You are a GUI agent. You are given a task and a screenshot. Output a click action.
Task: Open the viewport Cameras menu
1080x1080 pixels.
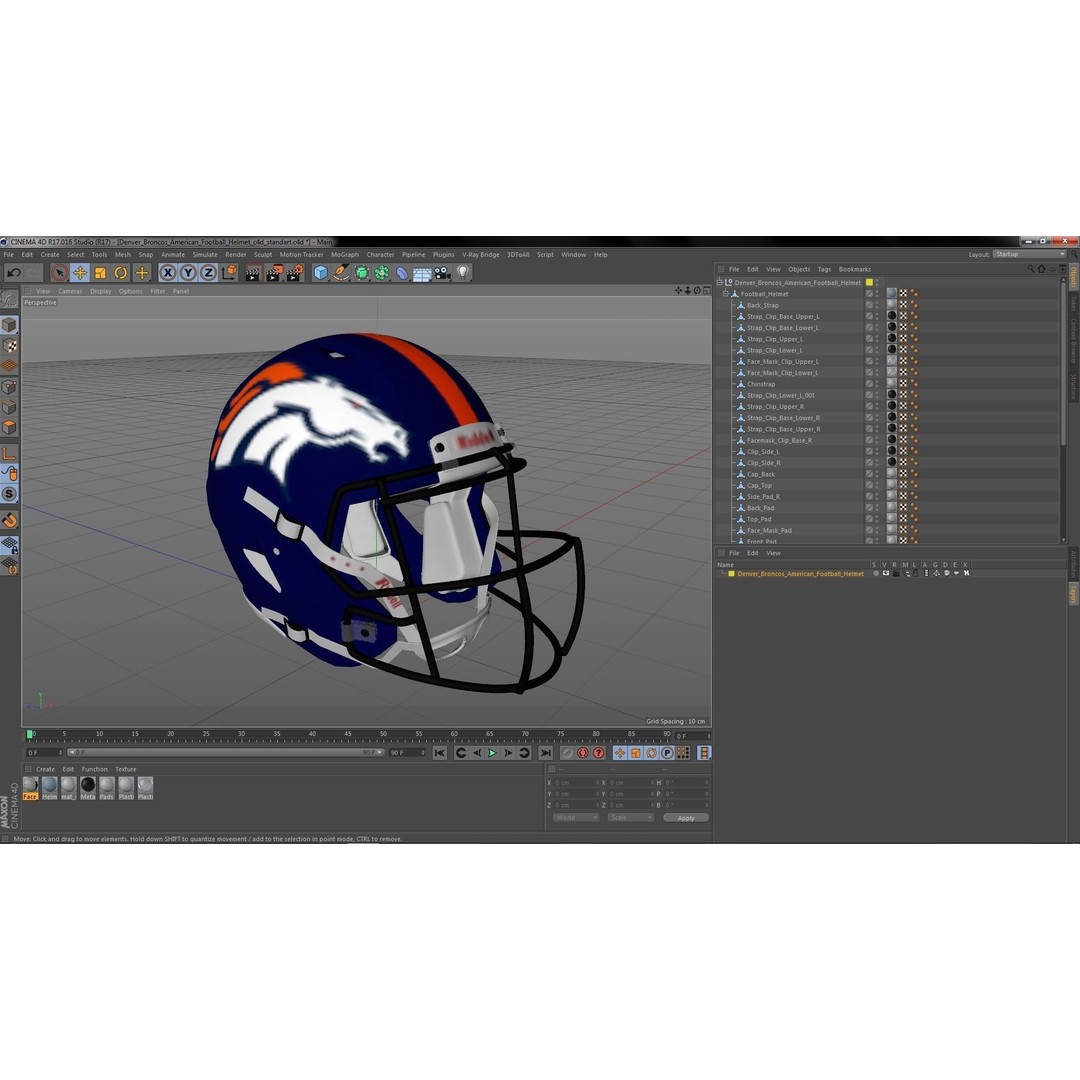(x=70, y=291)
